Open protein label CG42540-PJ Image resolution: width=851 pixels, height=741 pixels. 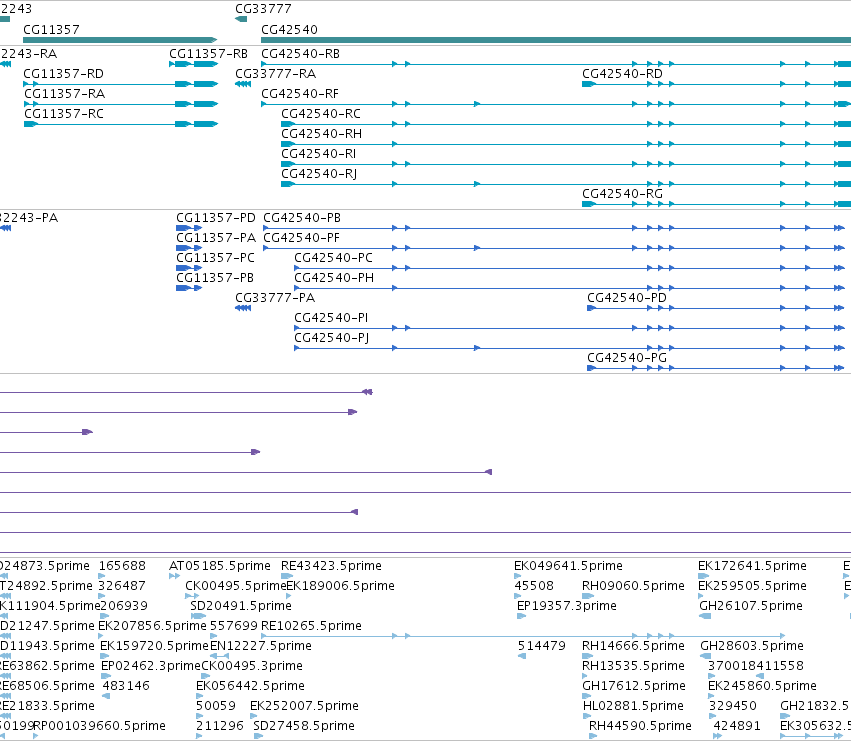click(x=332, y=338)
